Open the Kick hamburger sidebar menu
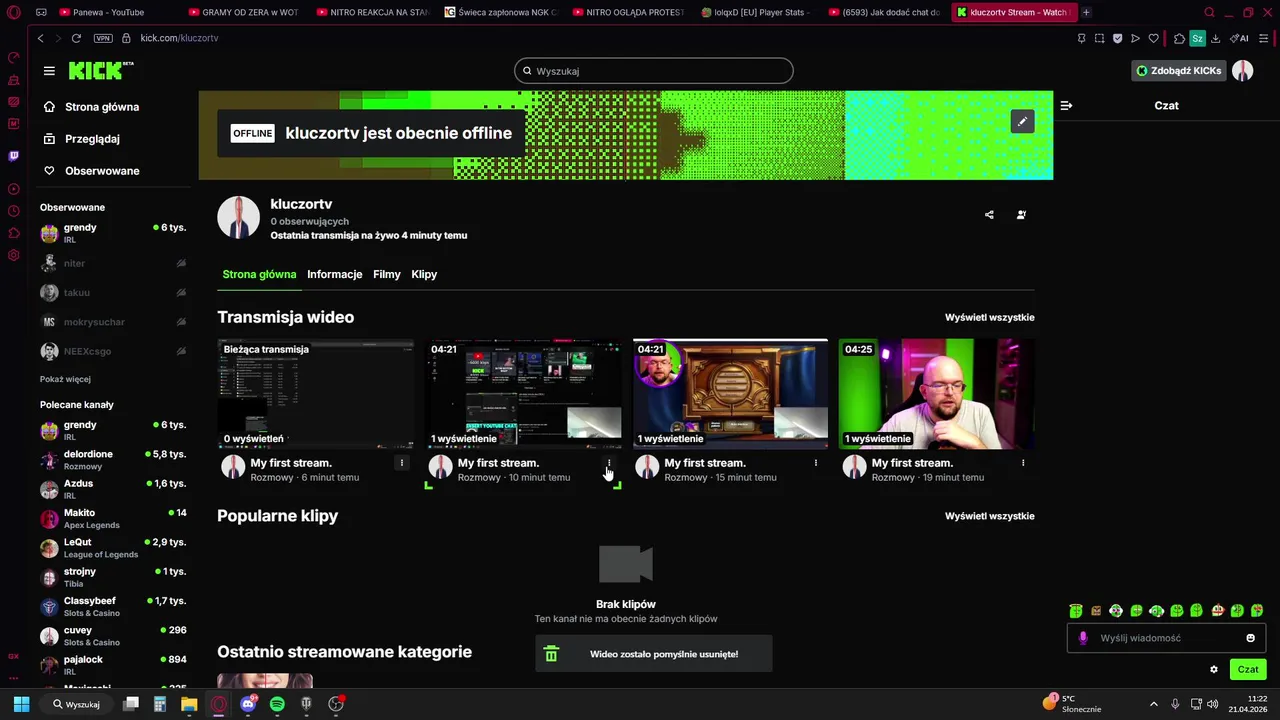 click(49, 71)
